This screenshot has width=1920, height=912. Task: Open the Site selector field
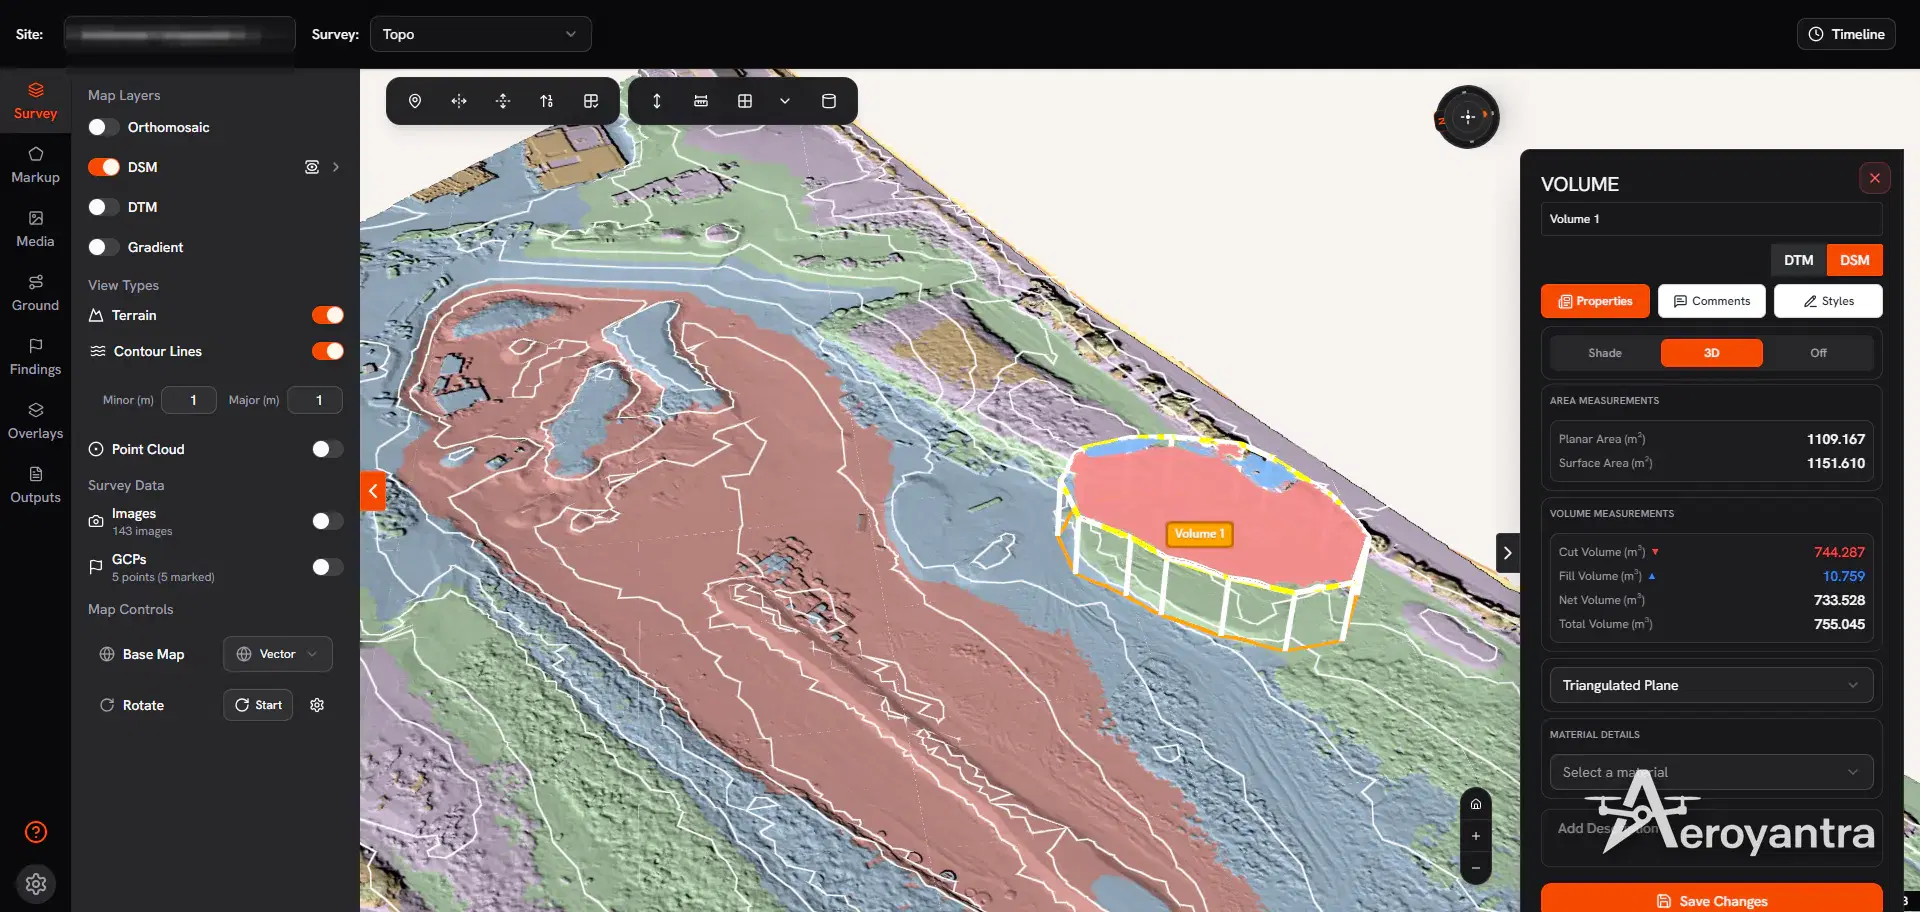coord(180,34)
